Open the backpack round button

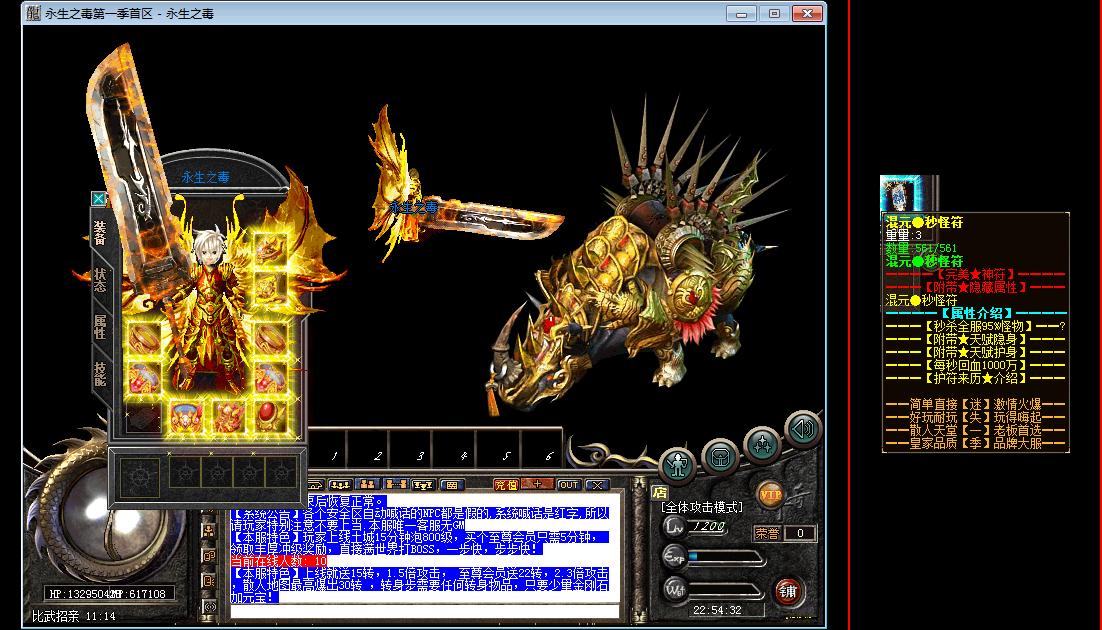pyautogui.click(x=720, y=456)
